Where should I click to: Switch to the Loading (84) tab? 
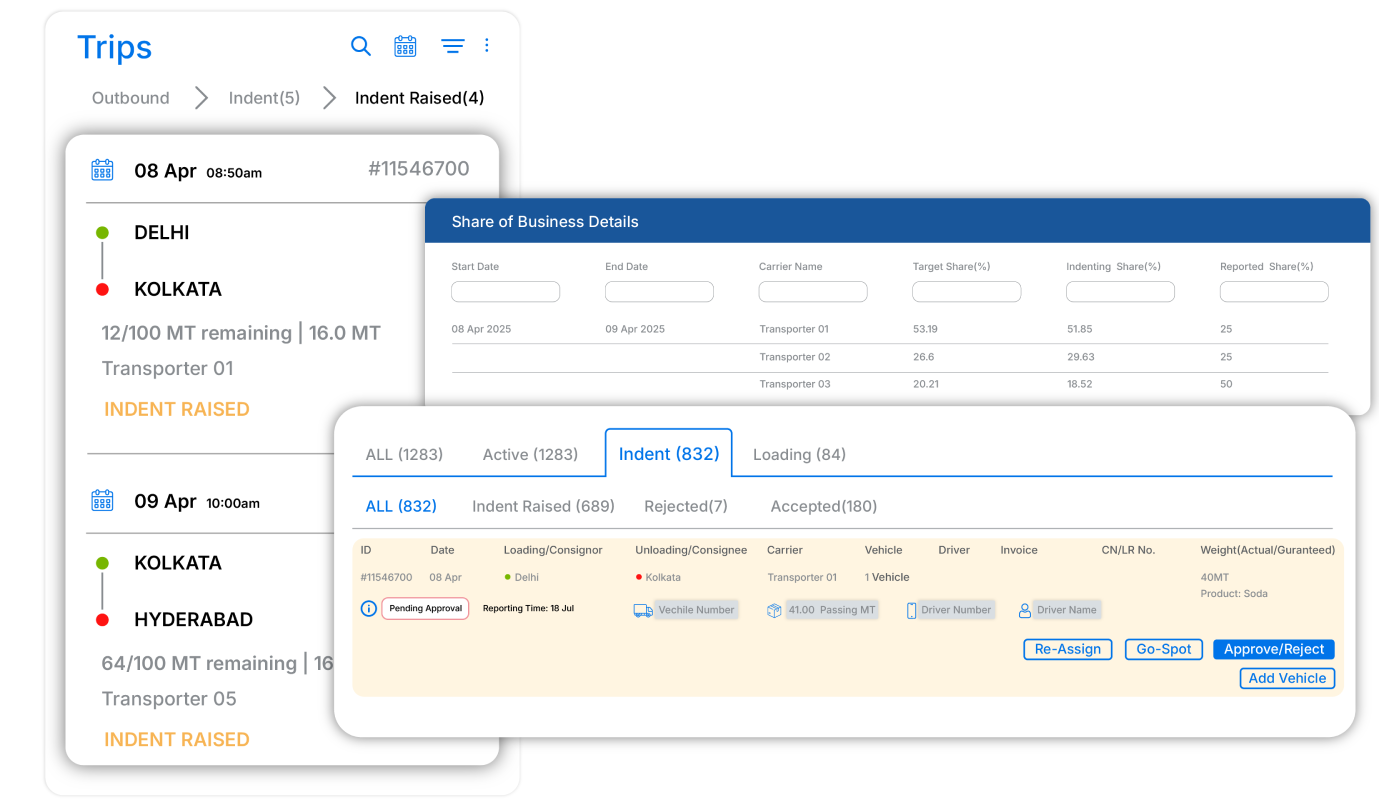(x=799, y=454)
